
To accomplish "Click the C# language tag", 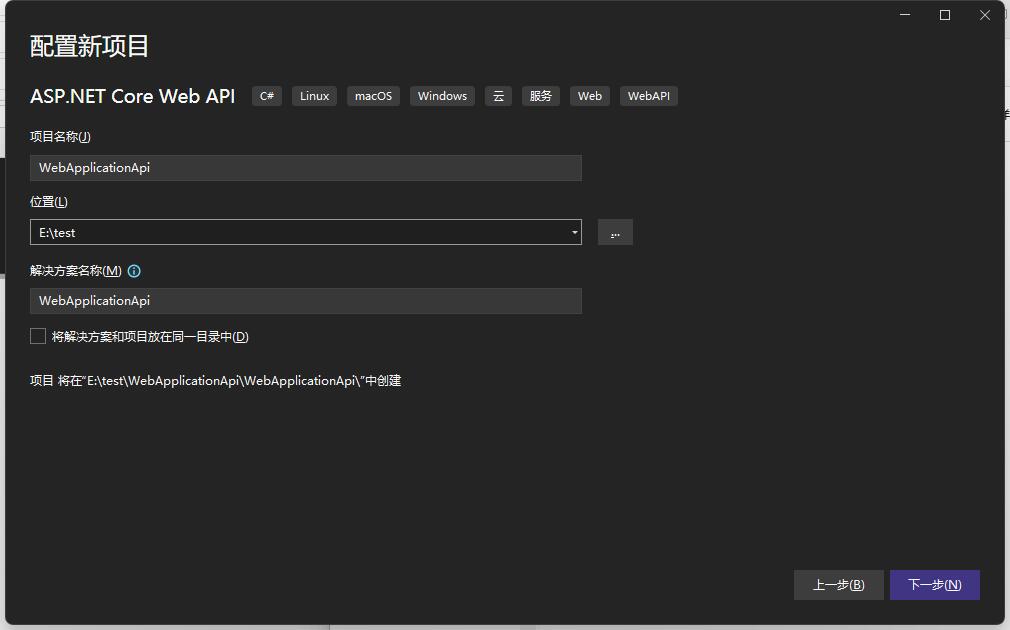I will pyautogui.click(x=267, y=96).
